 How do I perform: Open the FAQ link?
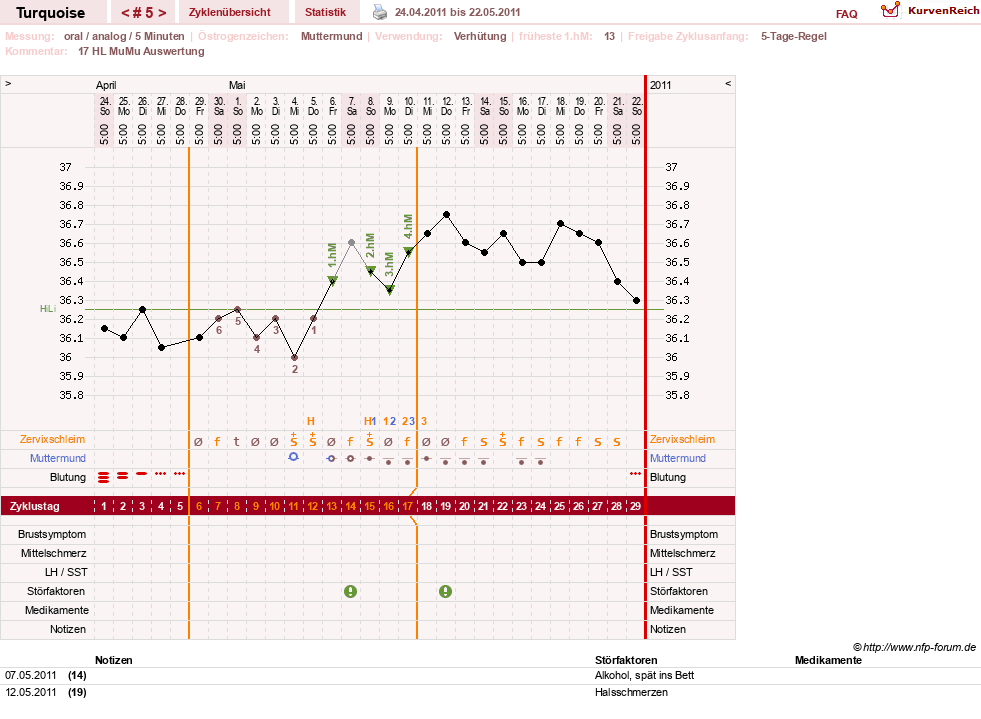[x=846, y=14]
